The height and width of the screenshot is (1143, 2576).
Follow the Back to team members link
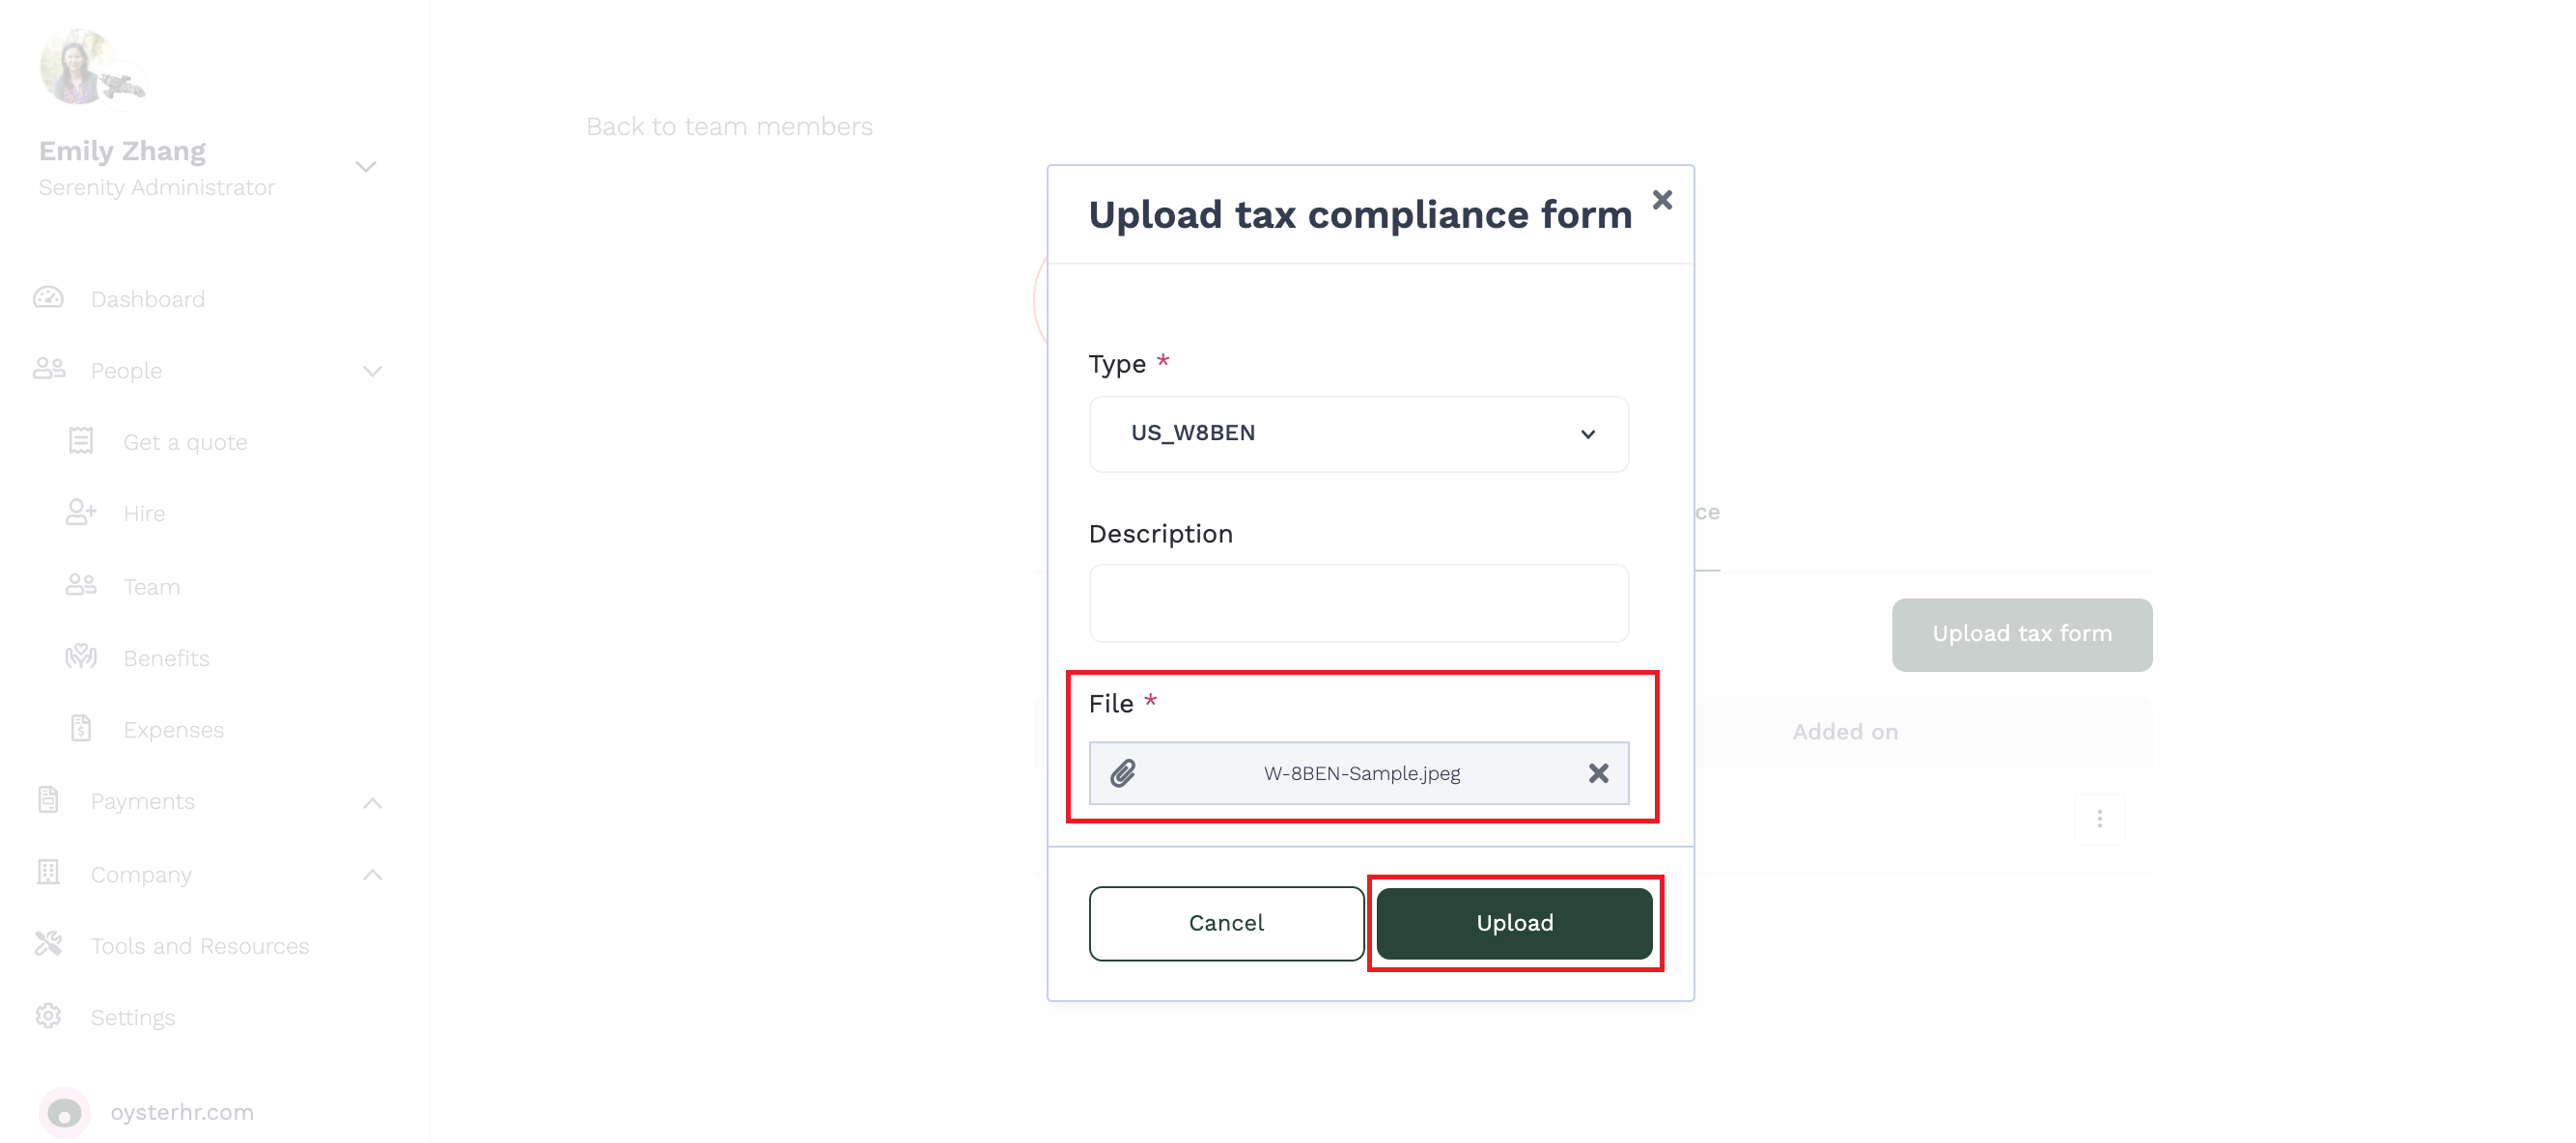click(729, 127)
